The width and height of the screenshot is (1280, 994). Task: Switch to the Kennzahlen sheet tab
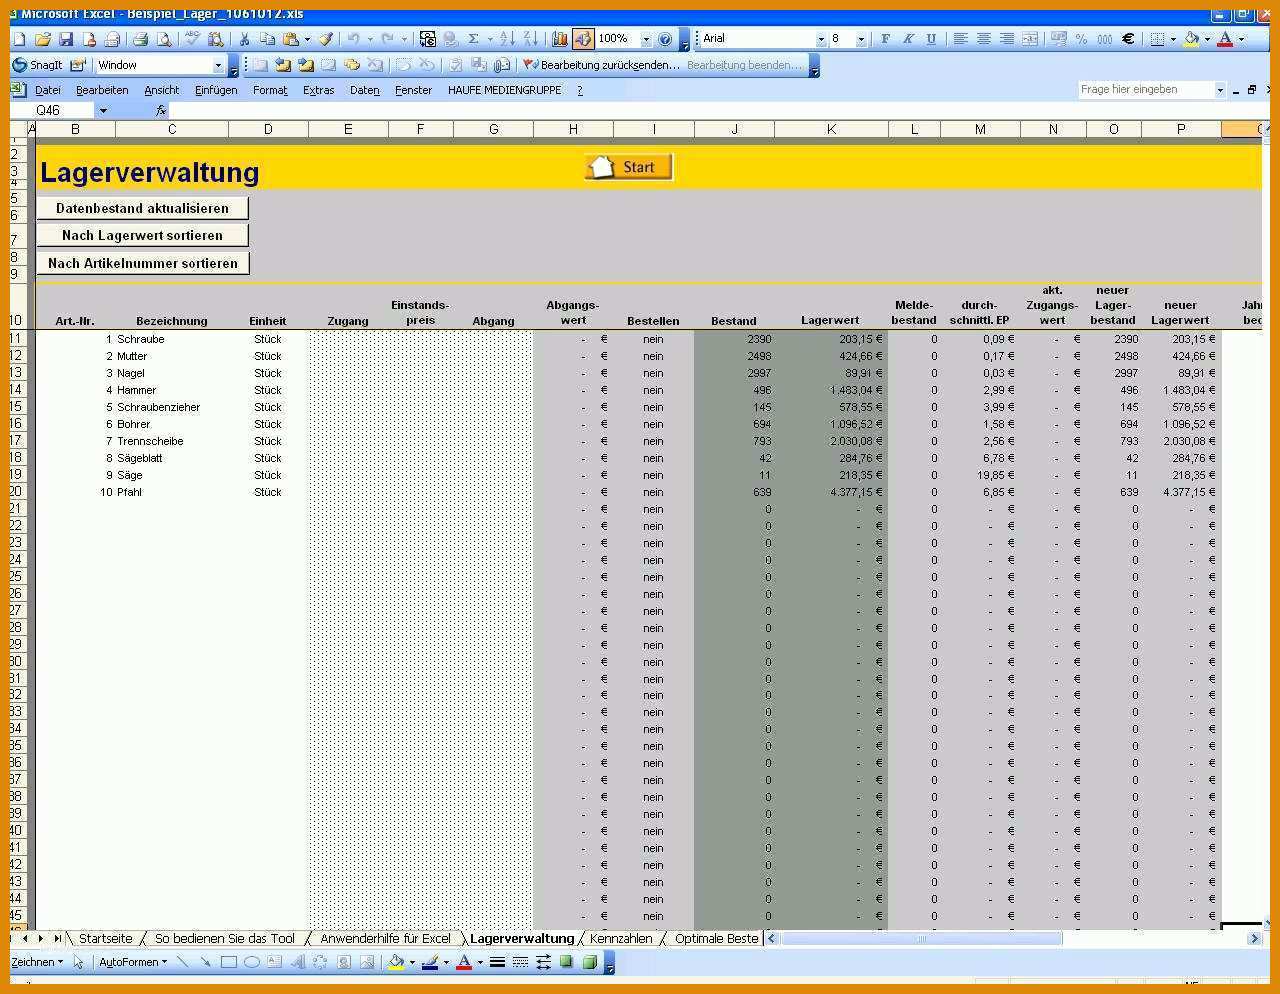tap(621, 938)
